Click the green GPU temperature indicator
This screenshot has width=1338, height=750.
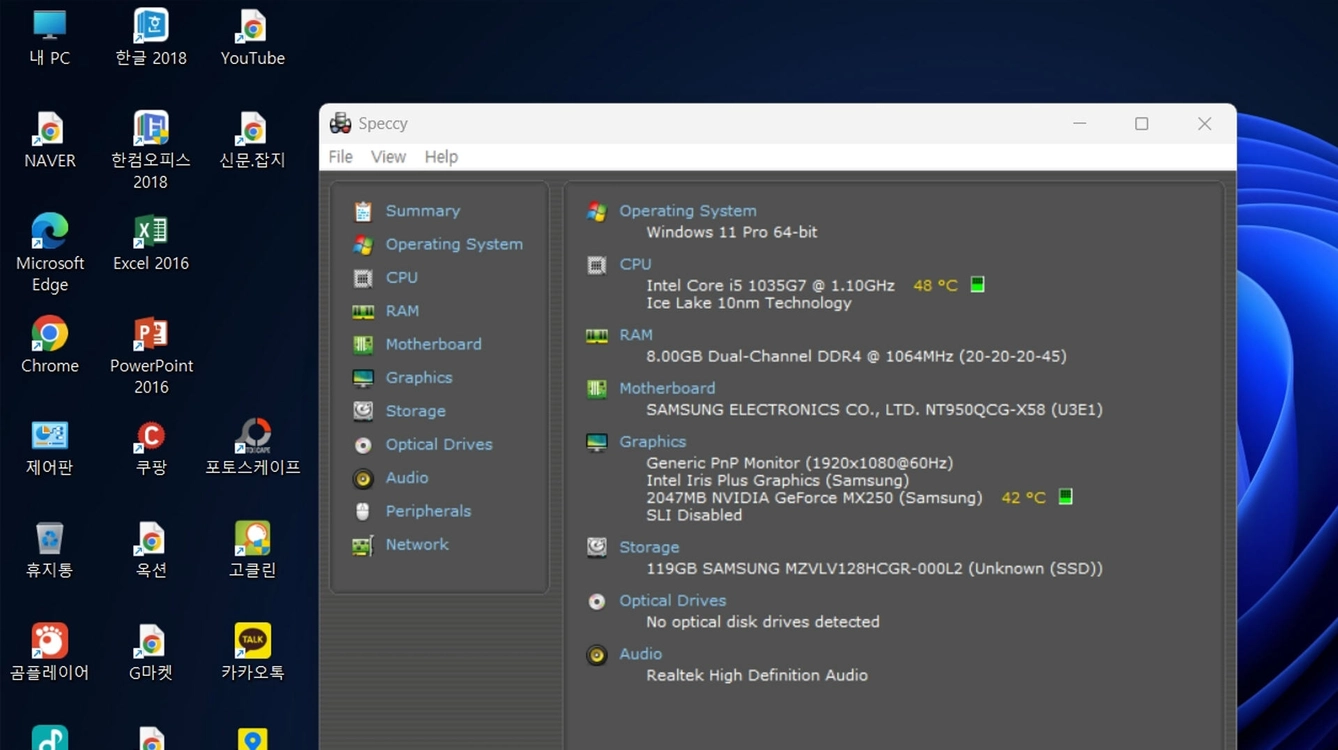1065,497
